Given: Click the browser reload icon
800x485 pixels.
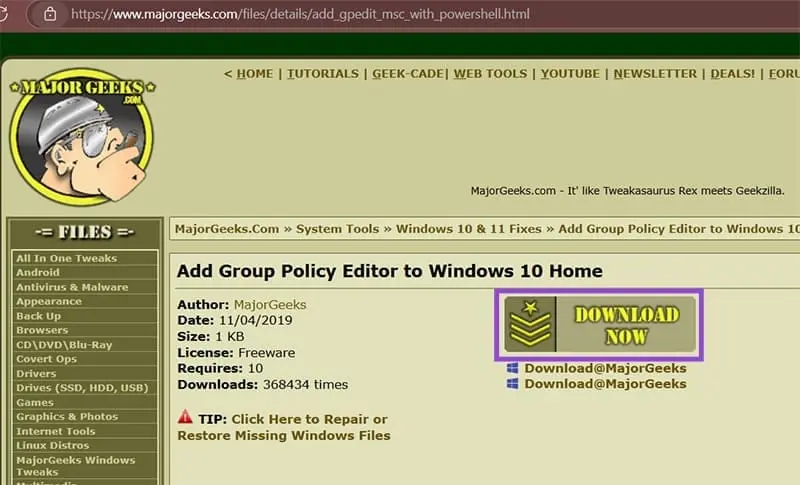Looking at the screenshot, I should pos(4,14).
